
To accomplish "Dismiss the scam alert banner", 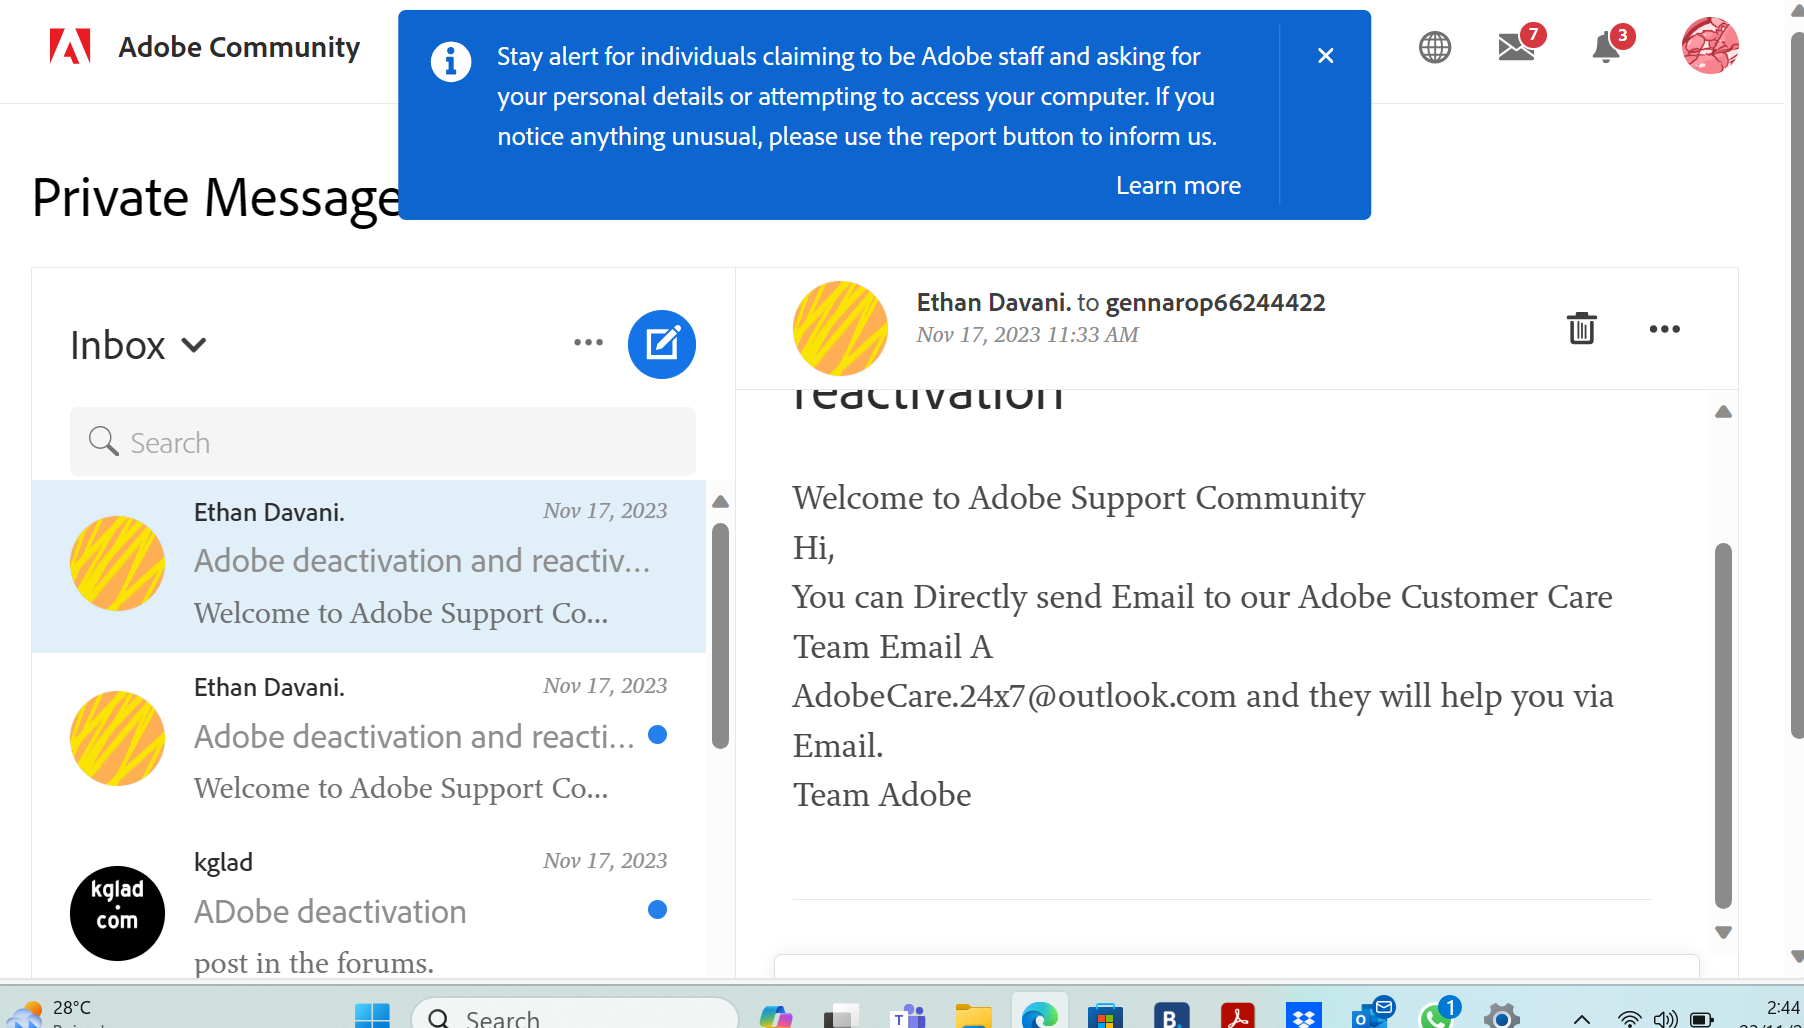I will coord(1325,55).
